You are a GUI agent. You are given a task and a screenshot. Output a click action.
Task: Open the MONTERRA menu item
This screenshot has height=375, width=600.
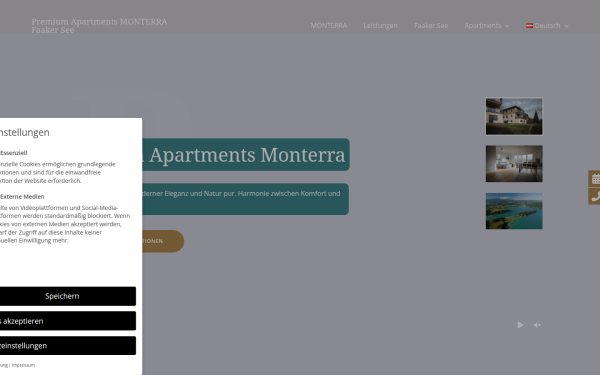coord(328,26)
